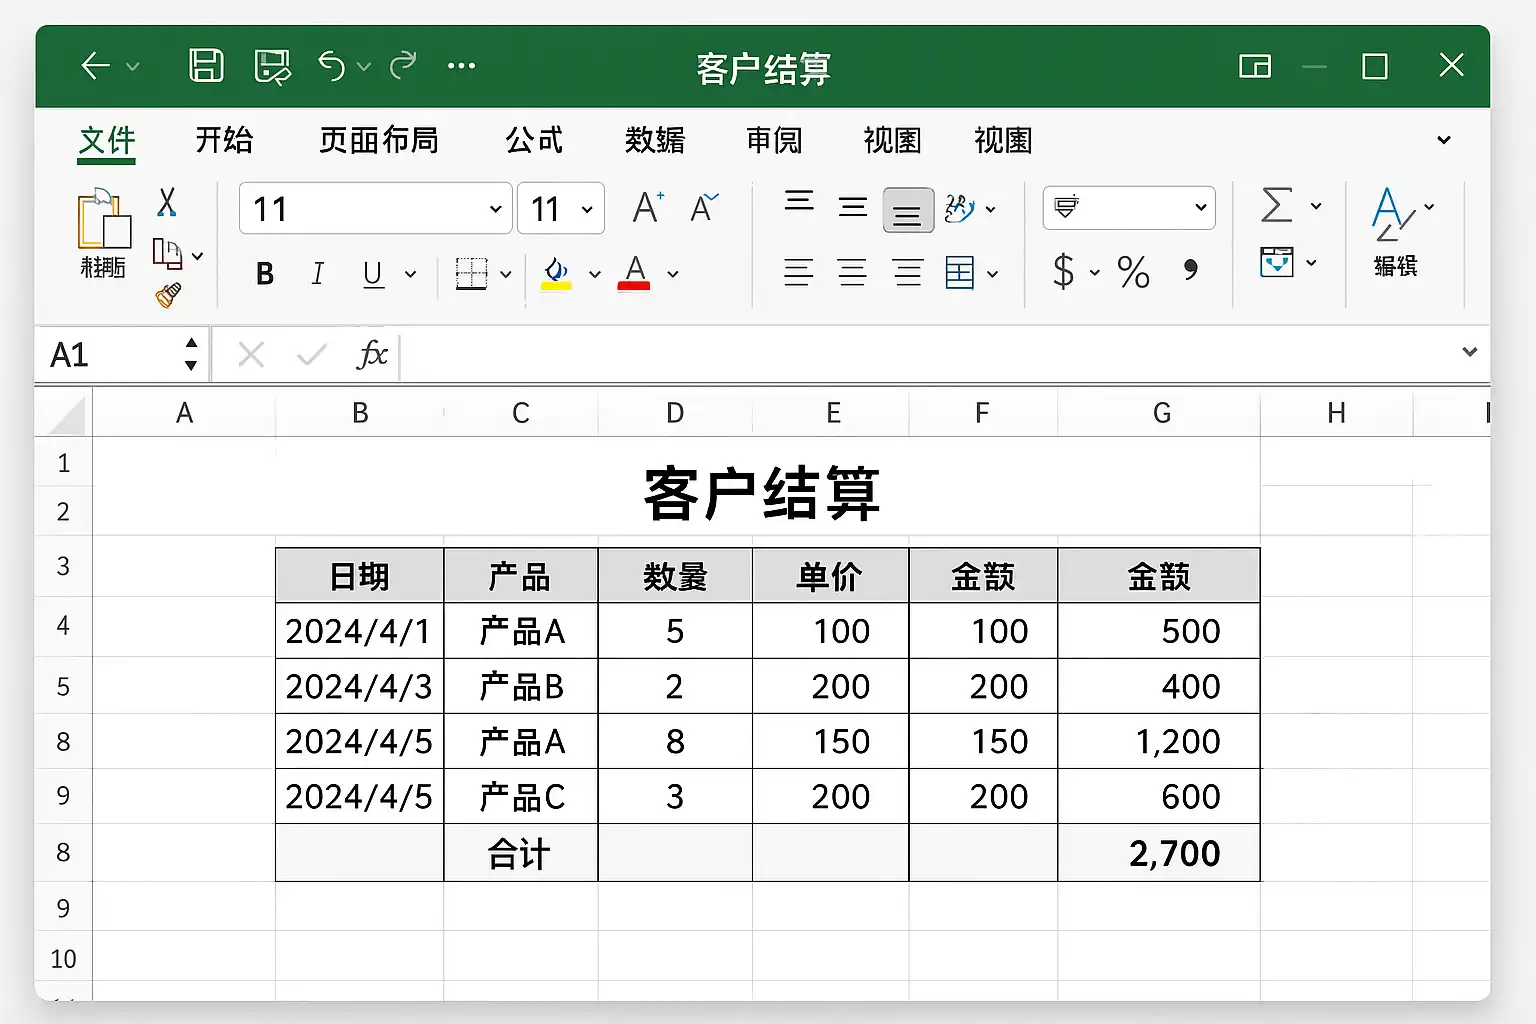
Task: Open the three-dot more options menu
Action: coord(461,66)
